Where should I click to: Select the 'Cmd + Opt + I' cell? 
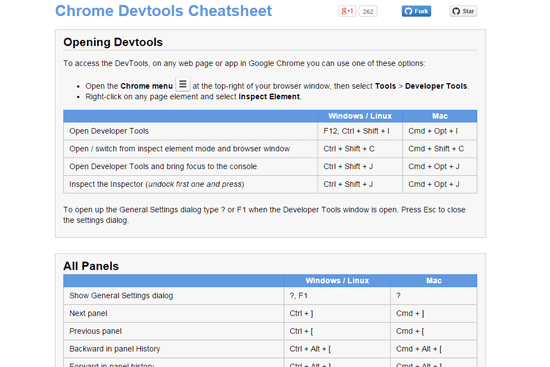coord(440,131)
